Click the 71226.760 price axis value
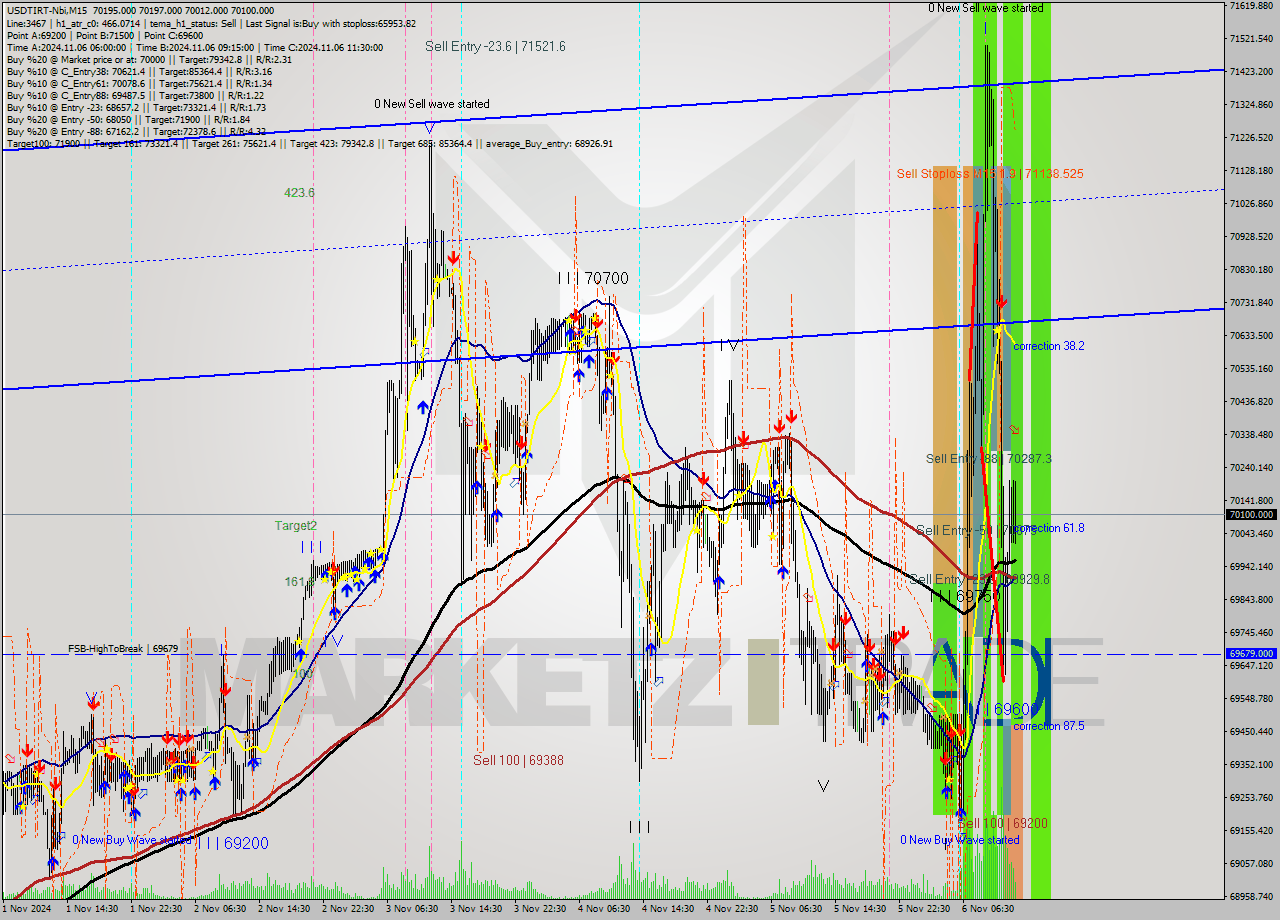Screen dimensions: 1280x920 tap(1251, 138)
